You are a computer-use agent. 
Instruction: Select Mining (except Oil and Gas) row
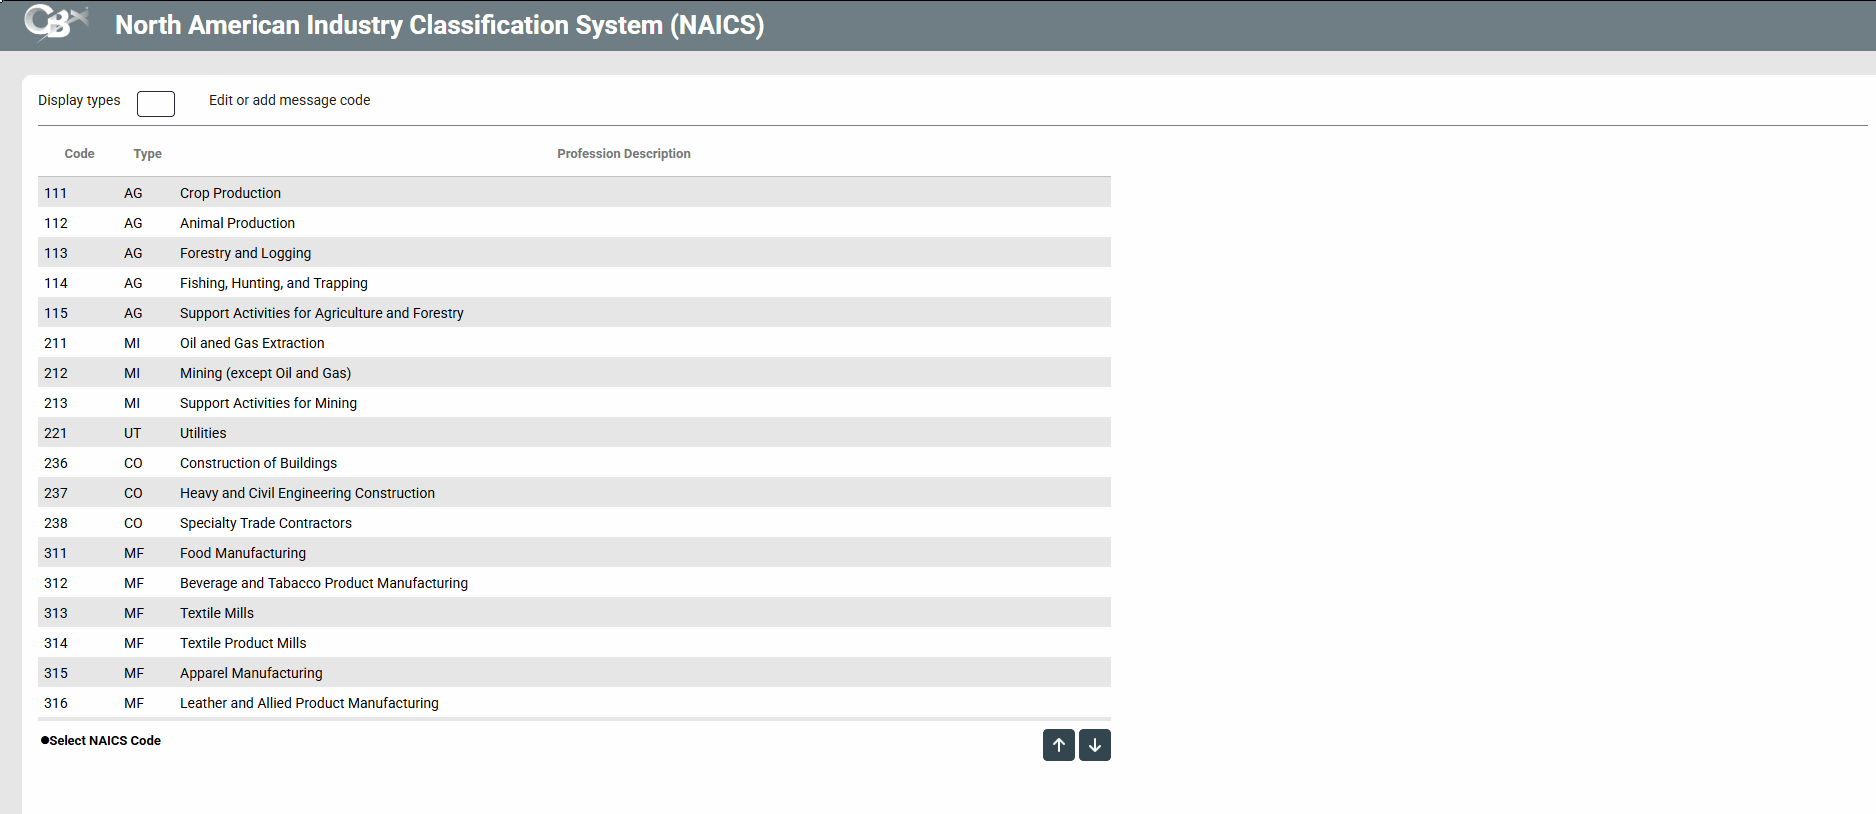(265, 373)
